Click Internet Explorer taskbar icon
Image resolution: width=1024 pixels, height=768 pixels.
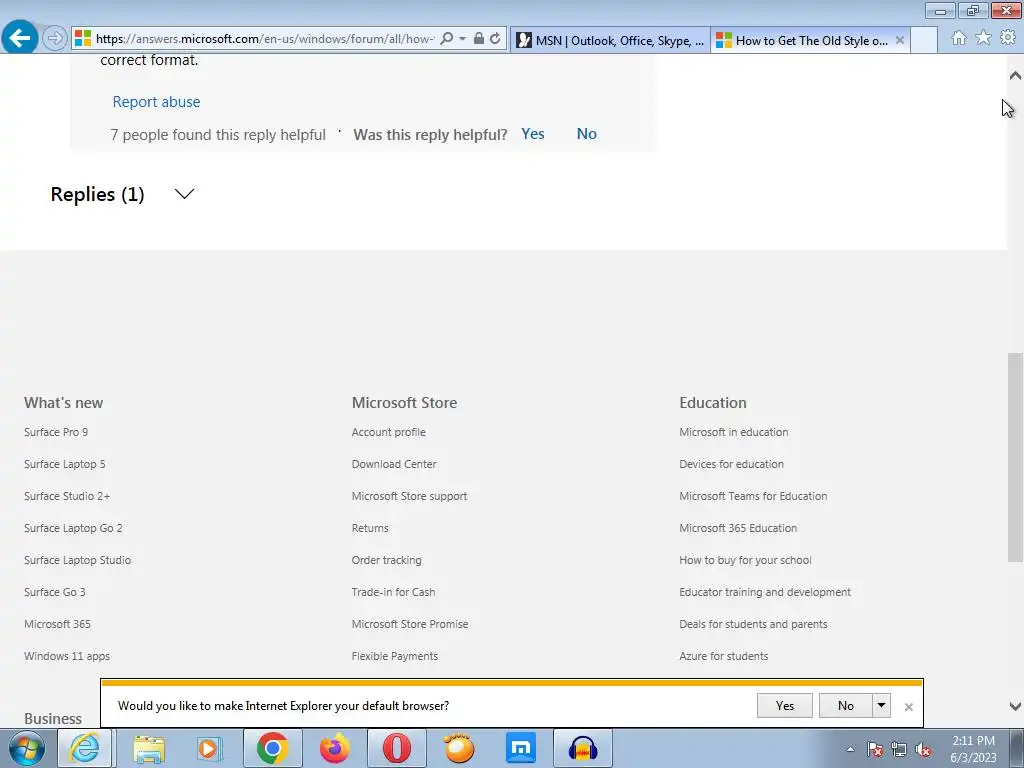pos(85,748)
